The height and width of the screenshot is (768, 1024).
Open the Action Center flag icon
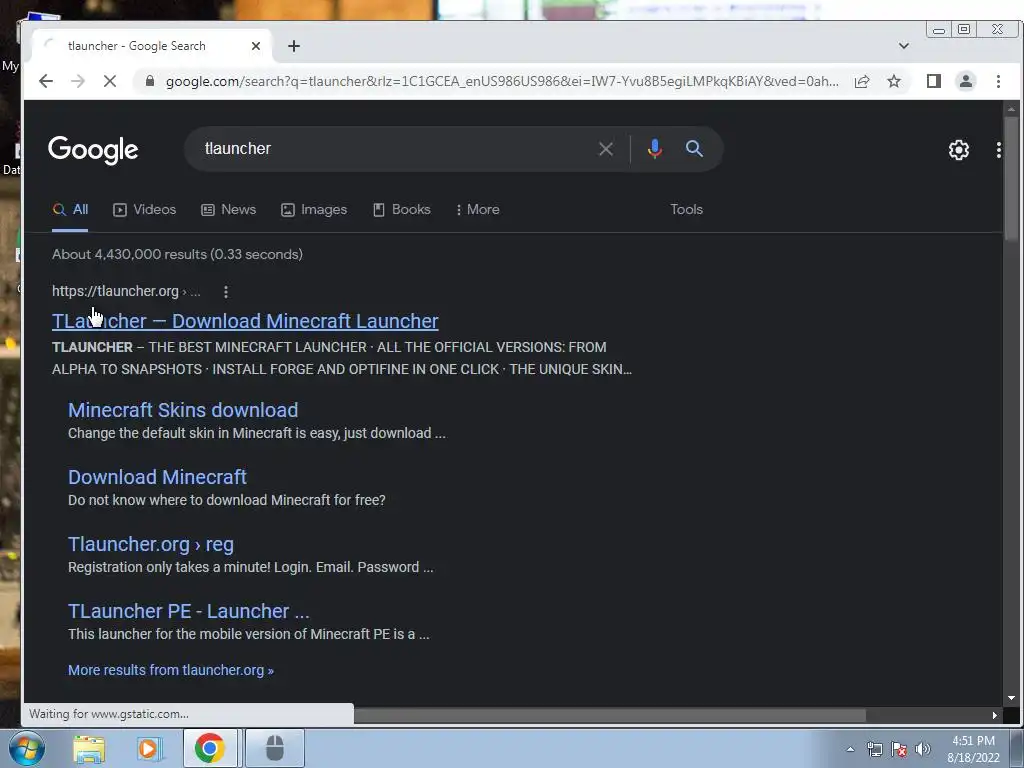(899, 749)
